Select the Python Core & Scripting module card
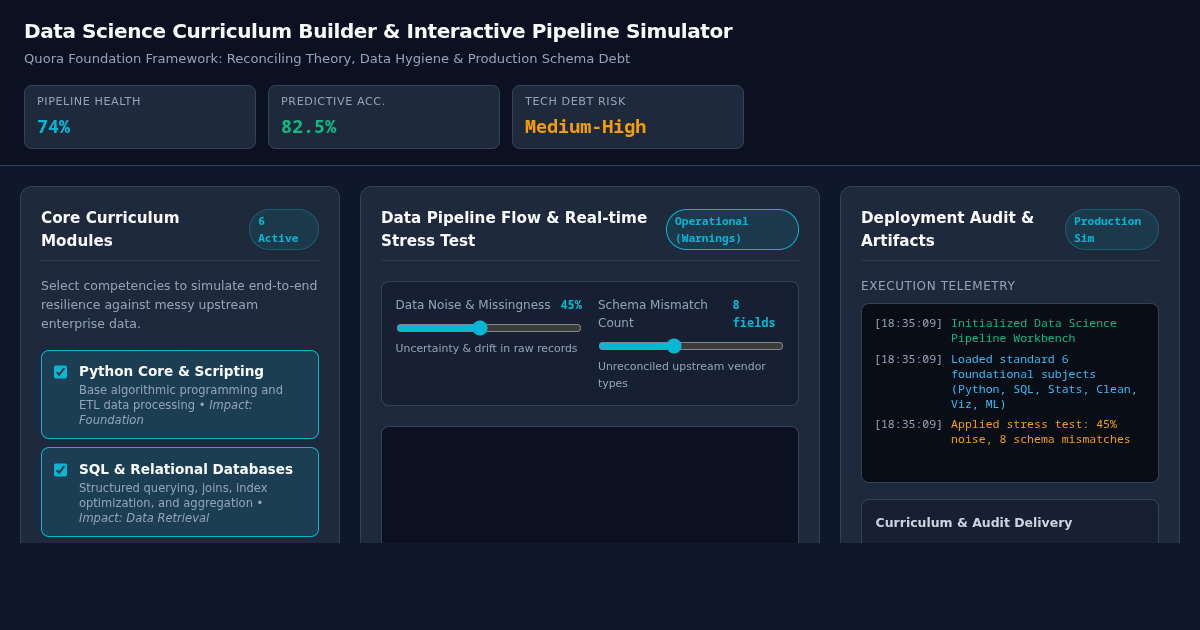This screenshot has height=630, width=1200. [x=180, y=394]
